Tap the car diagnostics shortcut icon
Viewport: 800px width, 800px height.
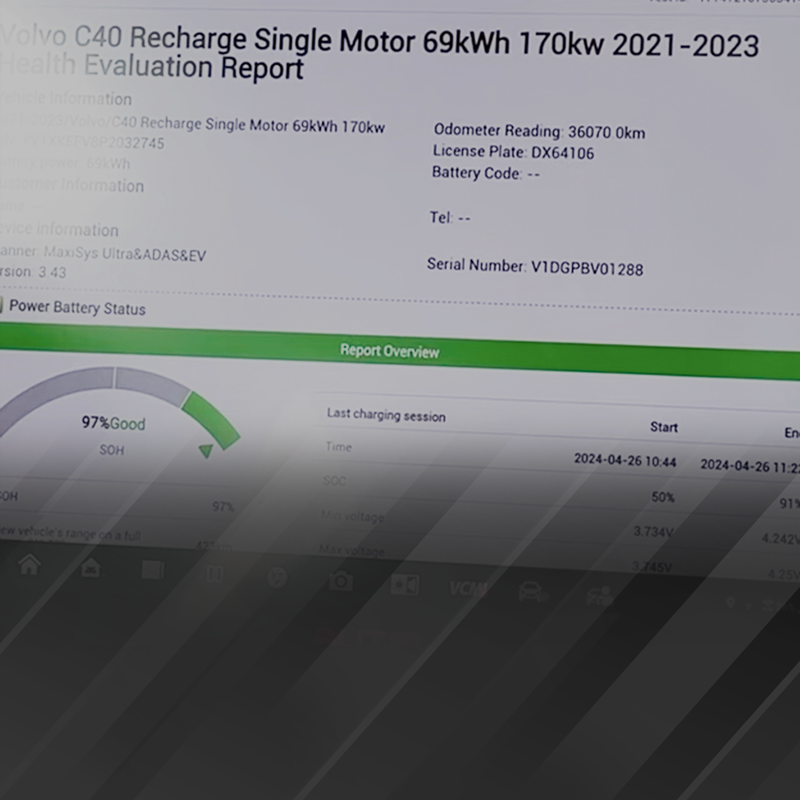pos(533,592)
